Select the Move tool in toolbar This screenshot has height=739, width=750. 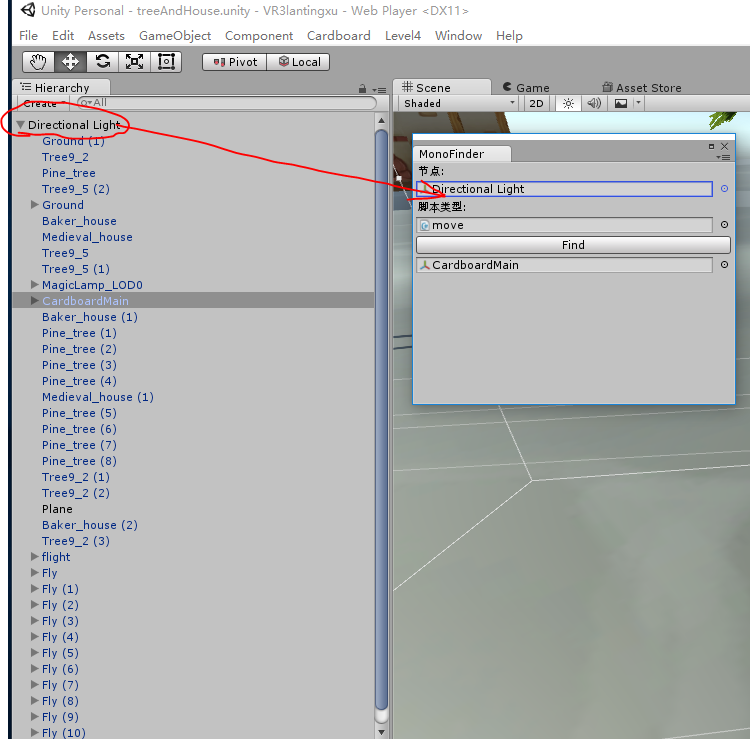70,62
